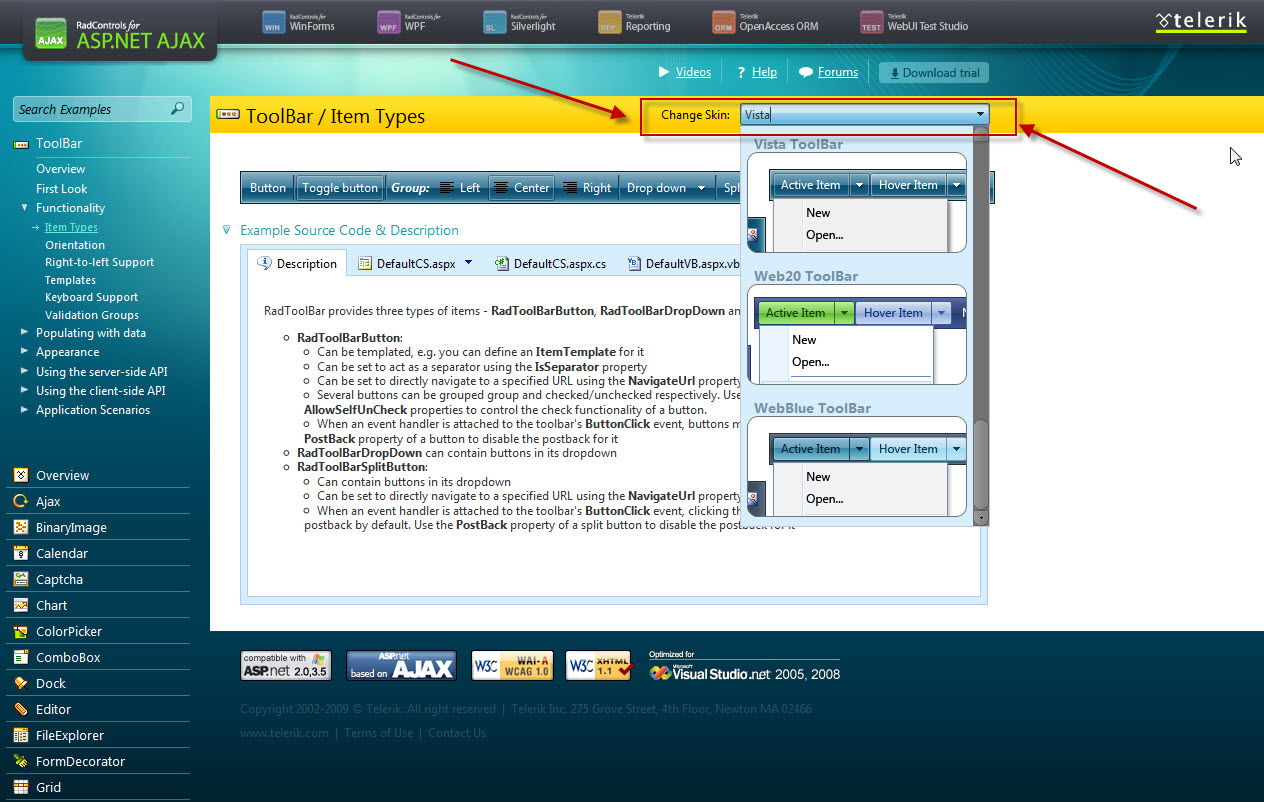The height and width of the screenshot is (802, 1264).
Task: Open the Validation Groups example
Action: 92,315
